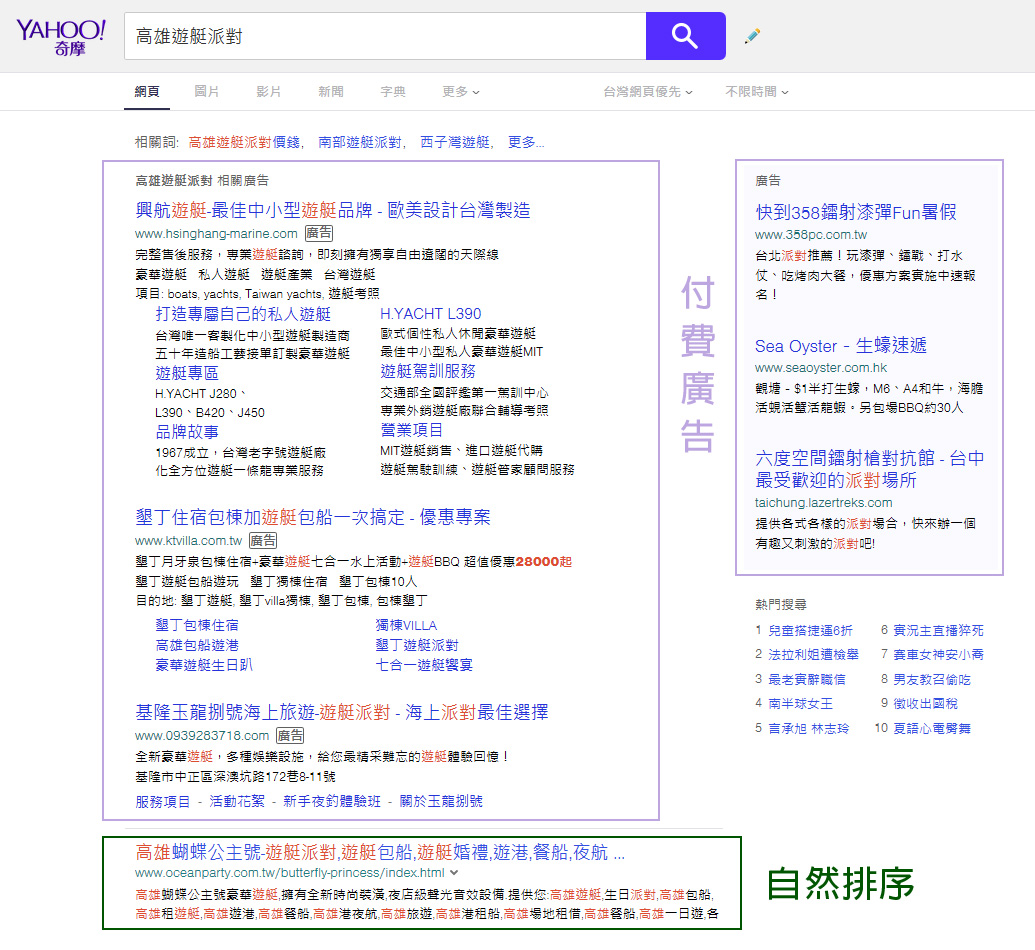
Task: Open sitelink 關於玉龍捌號
Action: tap(441, 801)
